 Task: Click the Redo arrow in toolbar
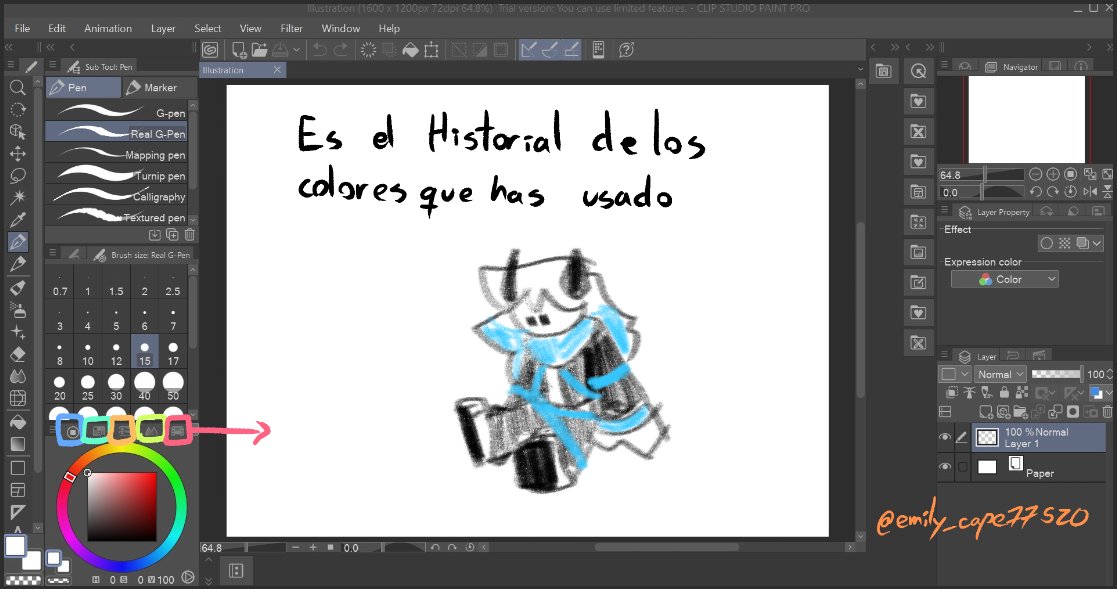(x=341, y=50)
